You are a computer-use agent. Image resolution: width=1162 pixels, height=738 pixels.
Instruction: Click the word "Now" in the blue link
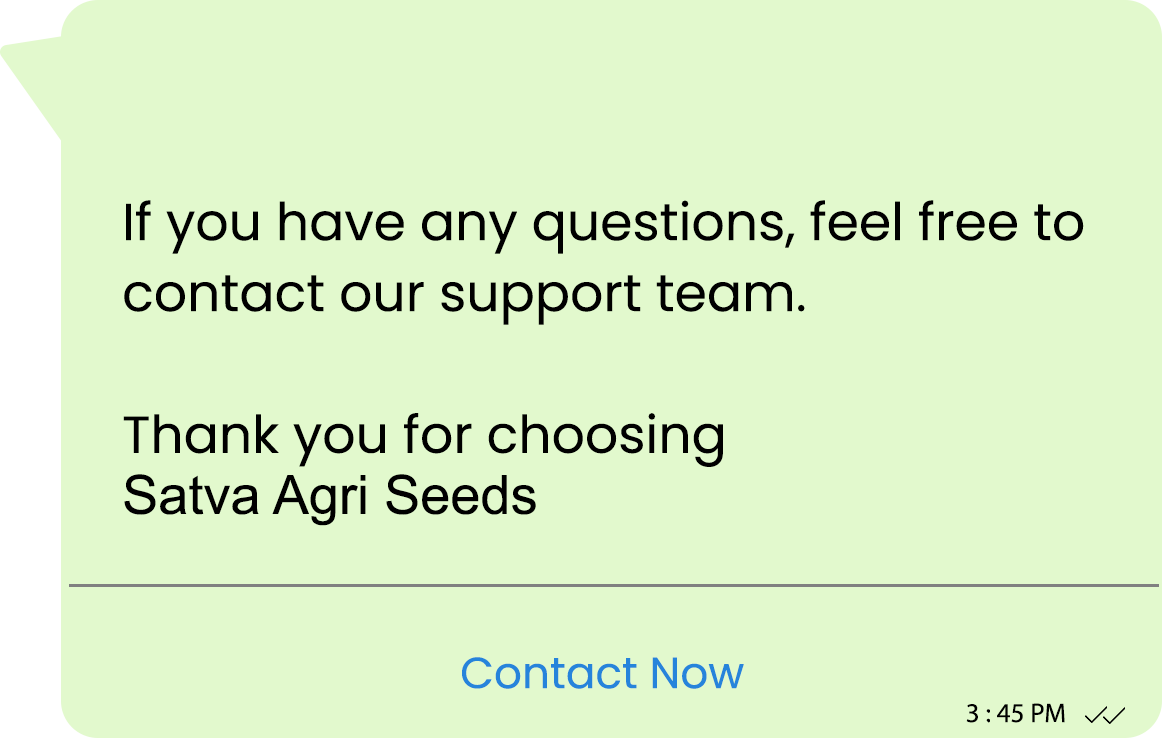tap(697, 673)
